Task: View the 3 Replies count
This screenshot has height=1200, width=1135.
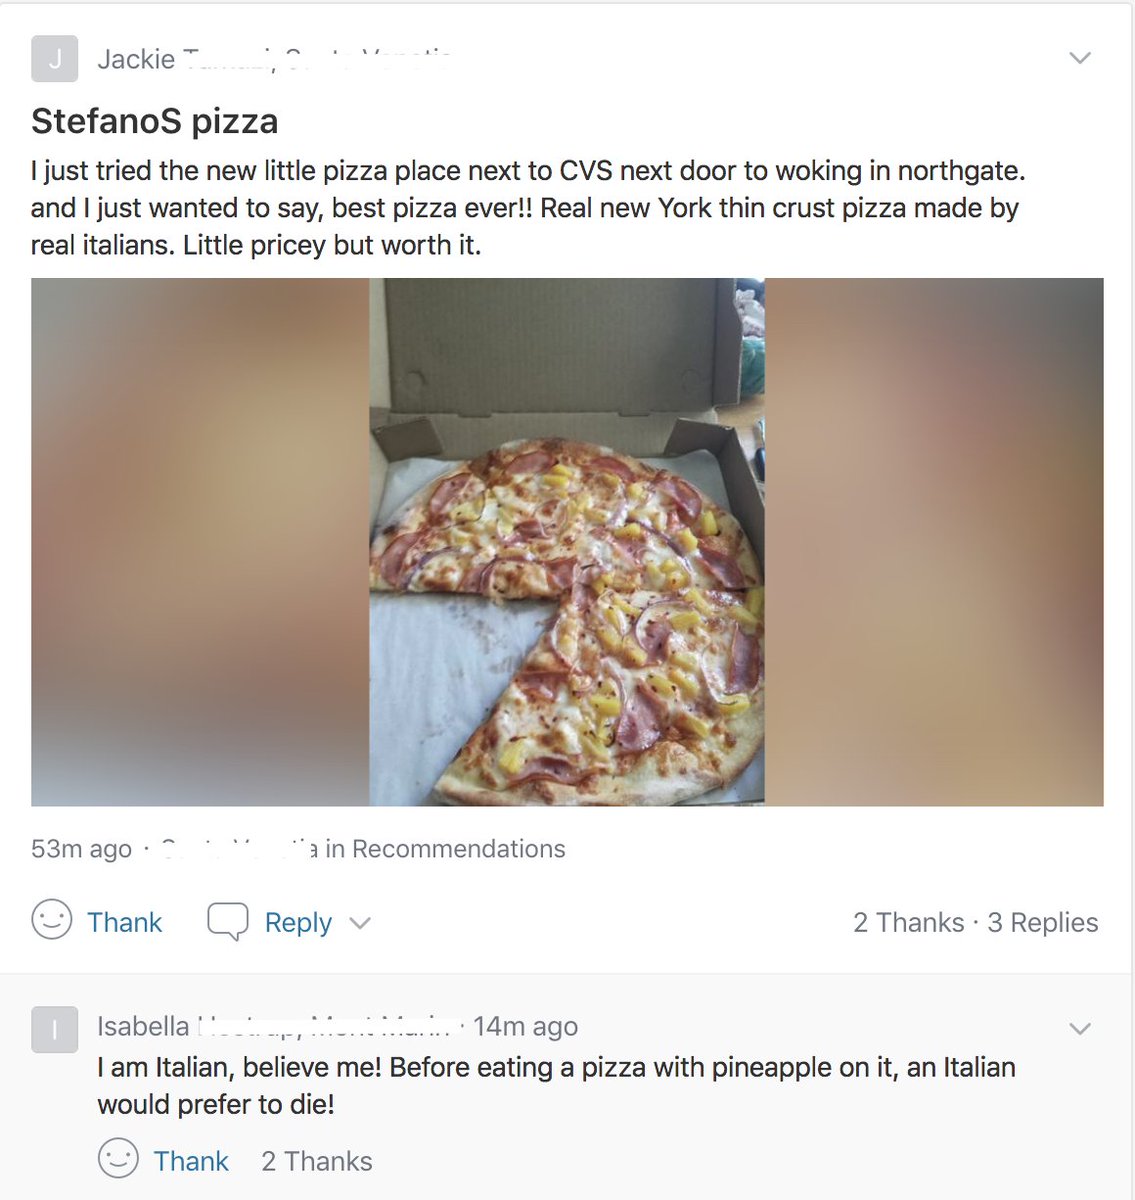Action: [x=1043, y=922]
